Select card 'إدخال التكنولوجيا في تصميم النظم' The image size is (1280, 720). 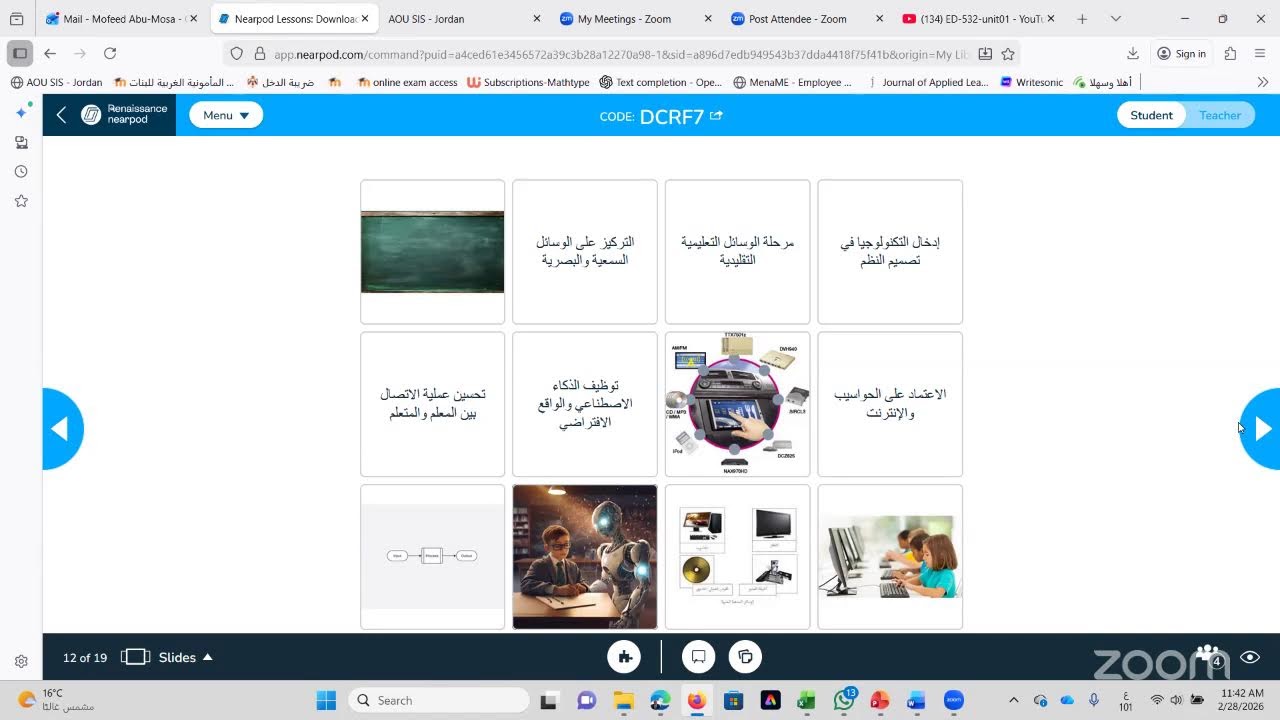click(x=890, y=252)
